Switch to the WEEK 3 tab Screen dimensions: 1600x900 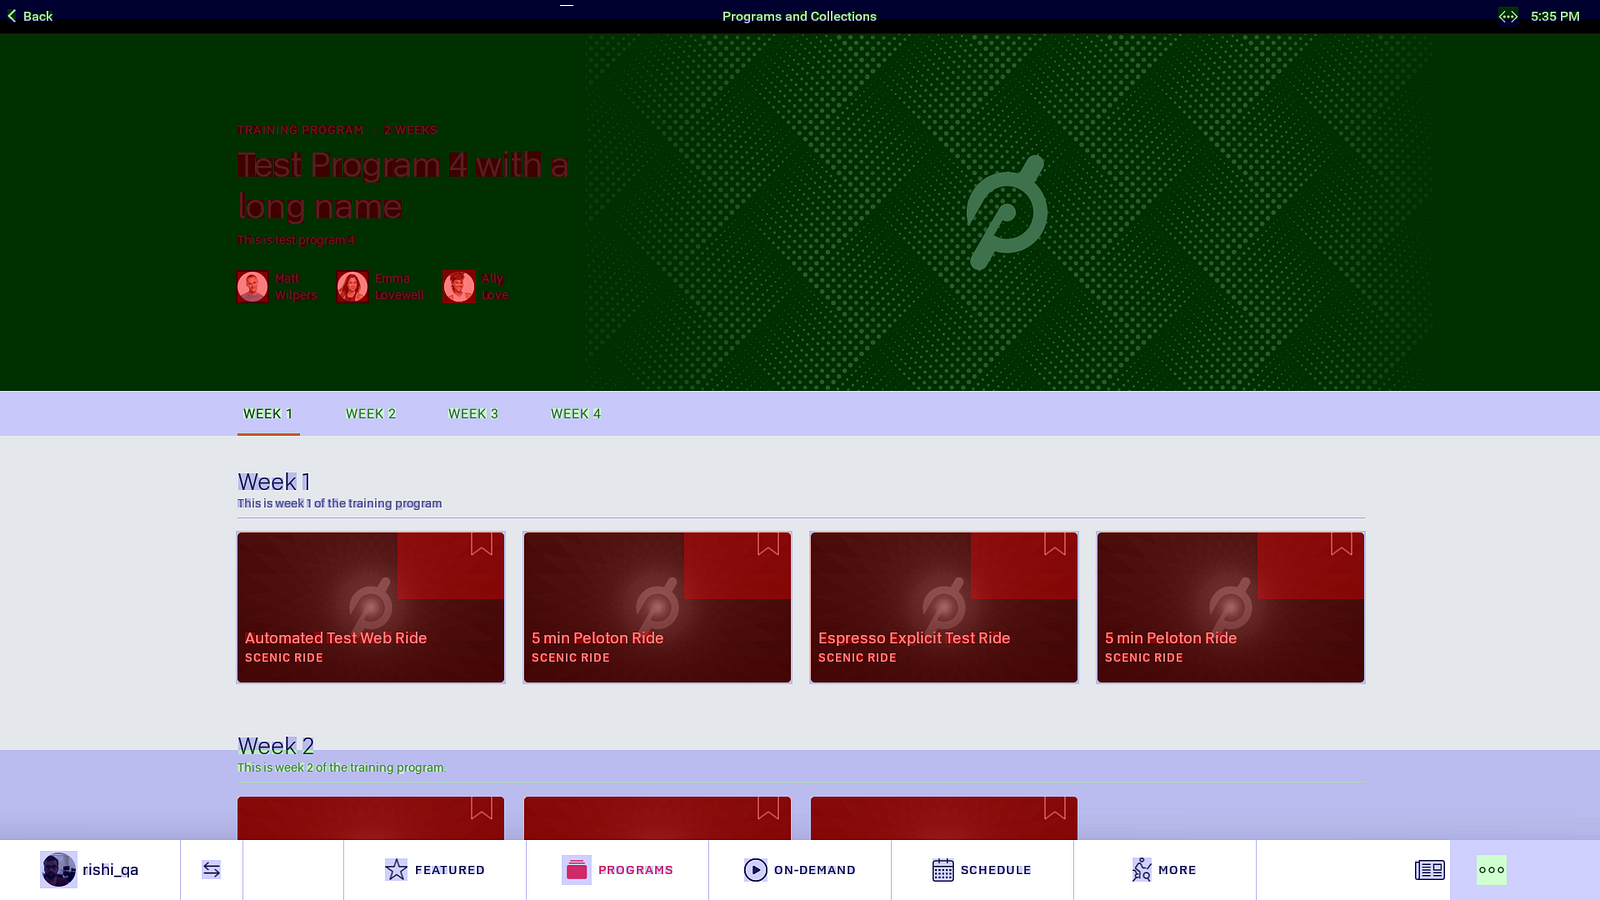coord(473,414)
